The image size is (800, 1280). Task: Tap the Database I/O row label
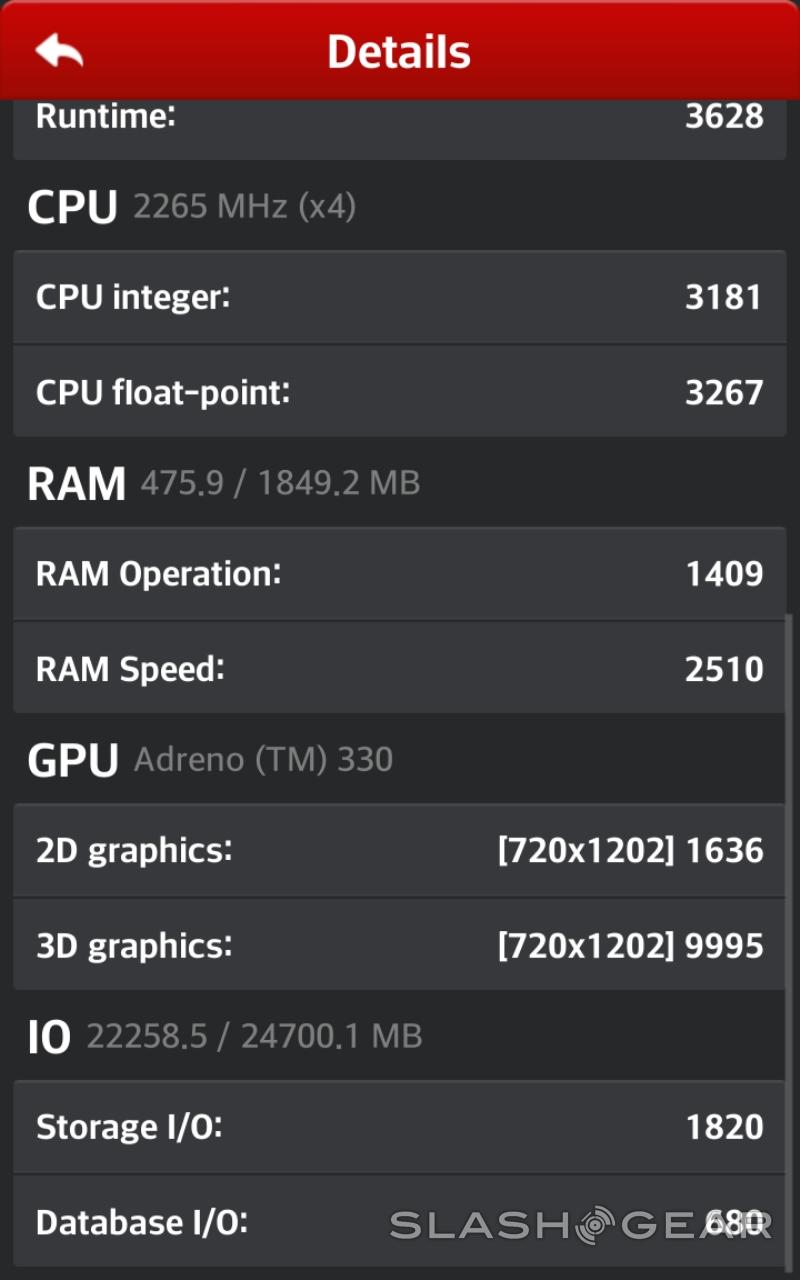point(141,1222)
